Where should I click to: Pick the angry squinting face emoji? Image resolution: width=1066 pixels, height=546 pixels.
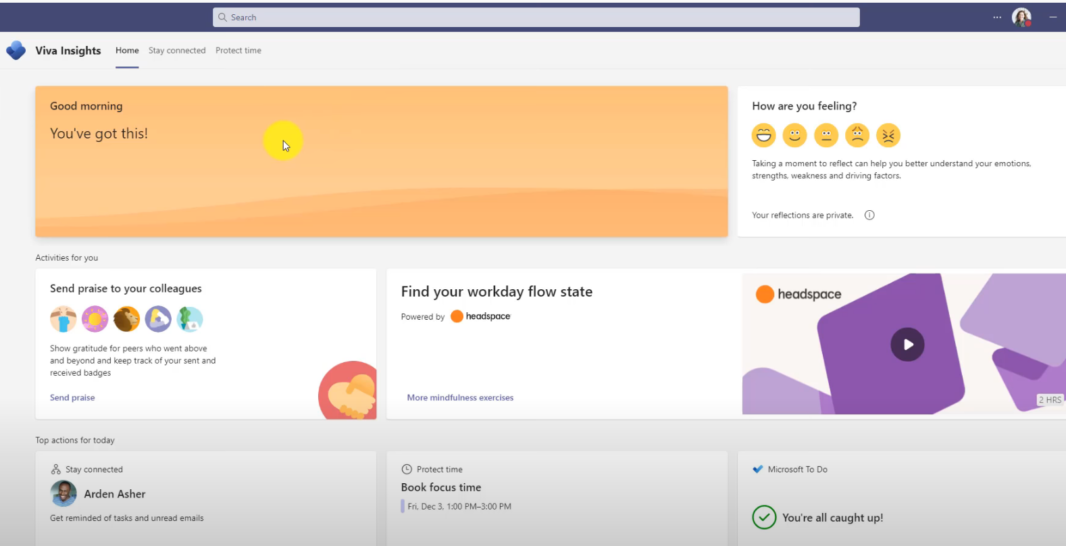(888, 135)
